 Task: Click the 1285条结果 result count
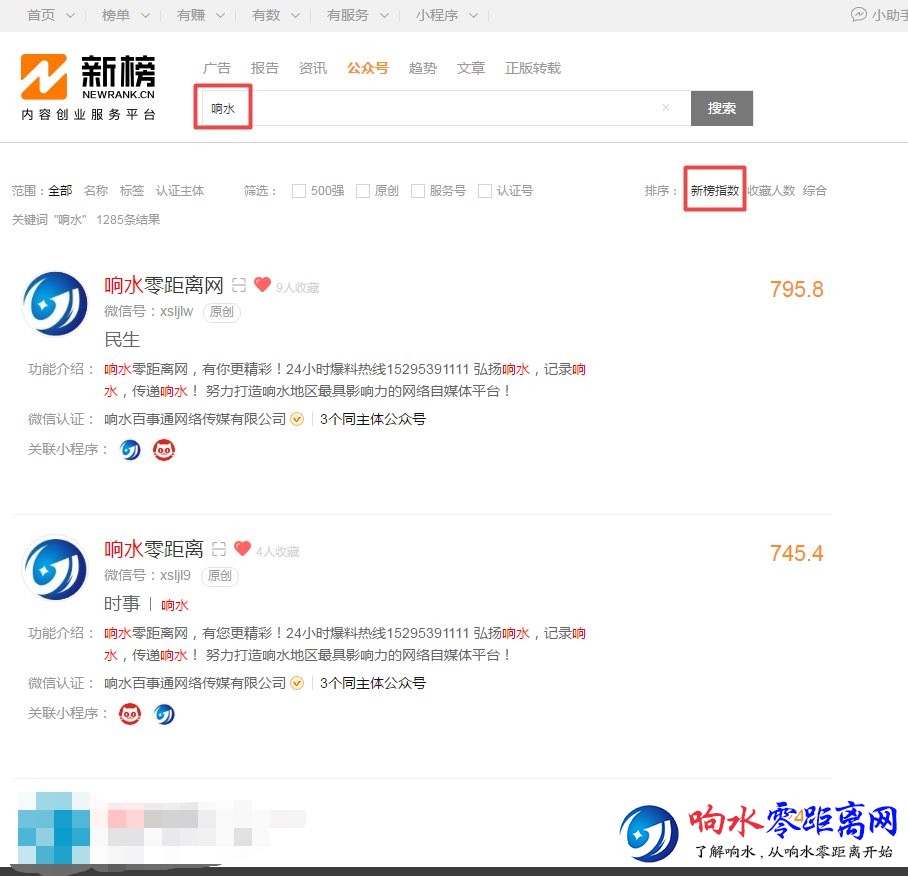pyautogui.click(x=128, y=220)
